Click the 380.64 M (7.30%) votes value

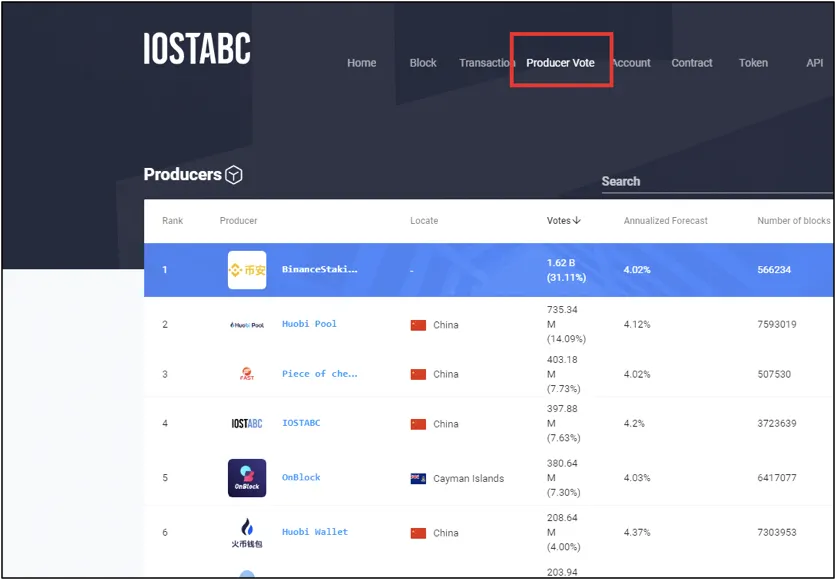pos(564,478)
